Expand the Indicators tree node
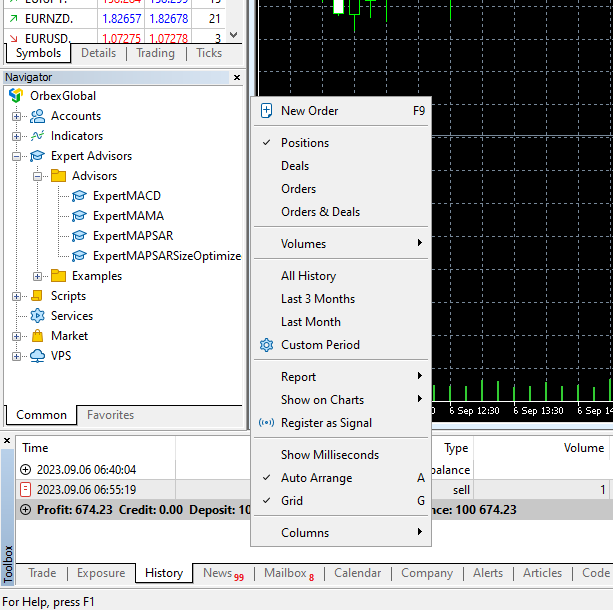The width and height of the screenshot is (613, 610). click(16, 136)
